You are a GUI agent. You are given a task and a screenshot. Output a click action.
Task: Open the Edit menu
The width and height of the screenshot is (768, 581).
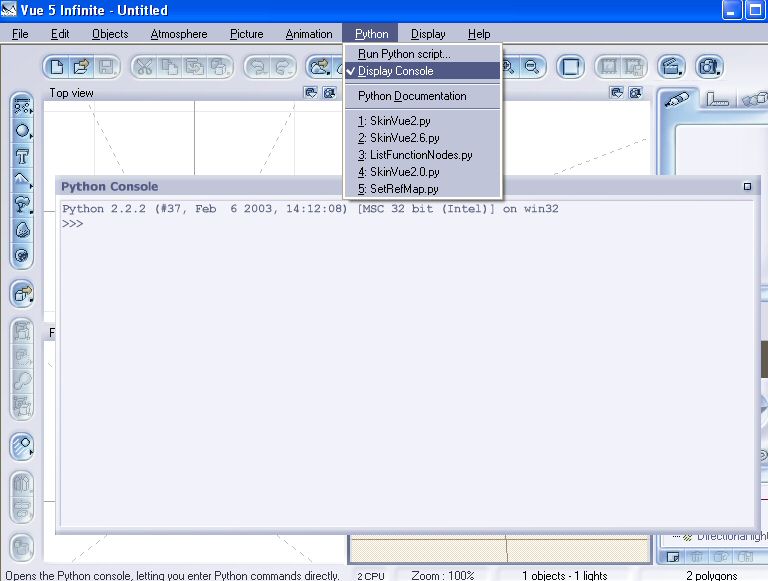pyautogui.click(x=60, y=34)
